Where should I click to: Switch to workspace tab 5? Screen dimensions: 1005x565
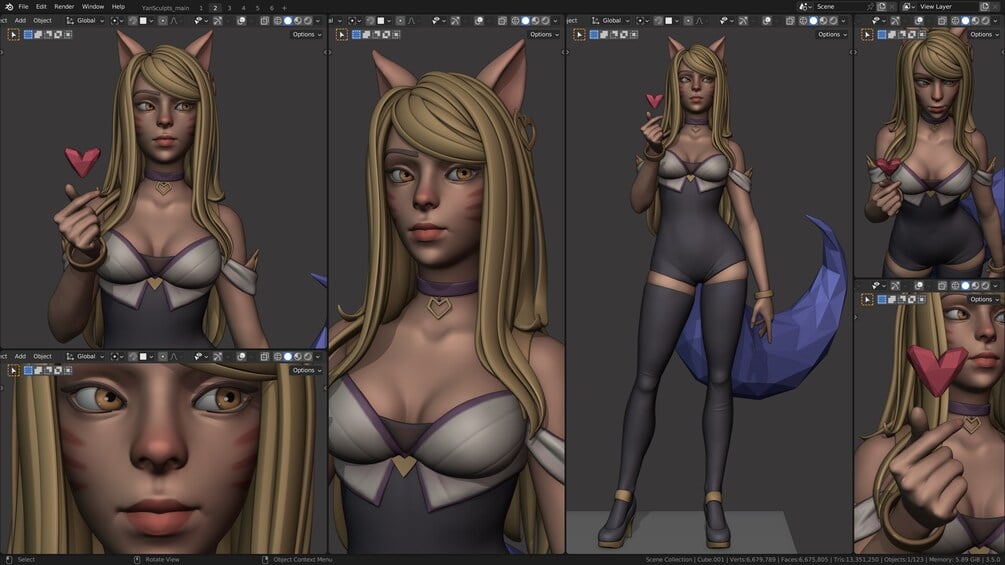(x=258, y=8)
